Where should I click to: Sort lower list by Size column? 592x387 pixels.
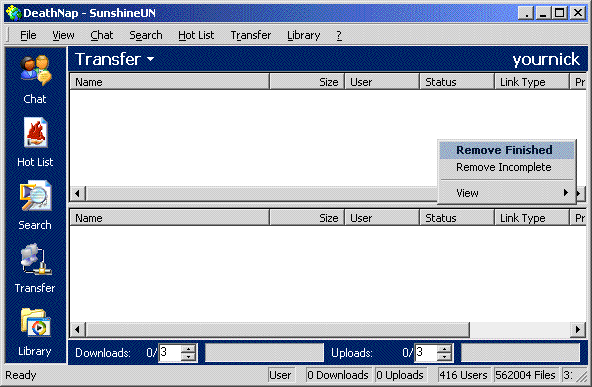click(307, 218)
